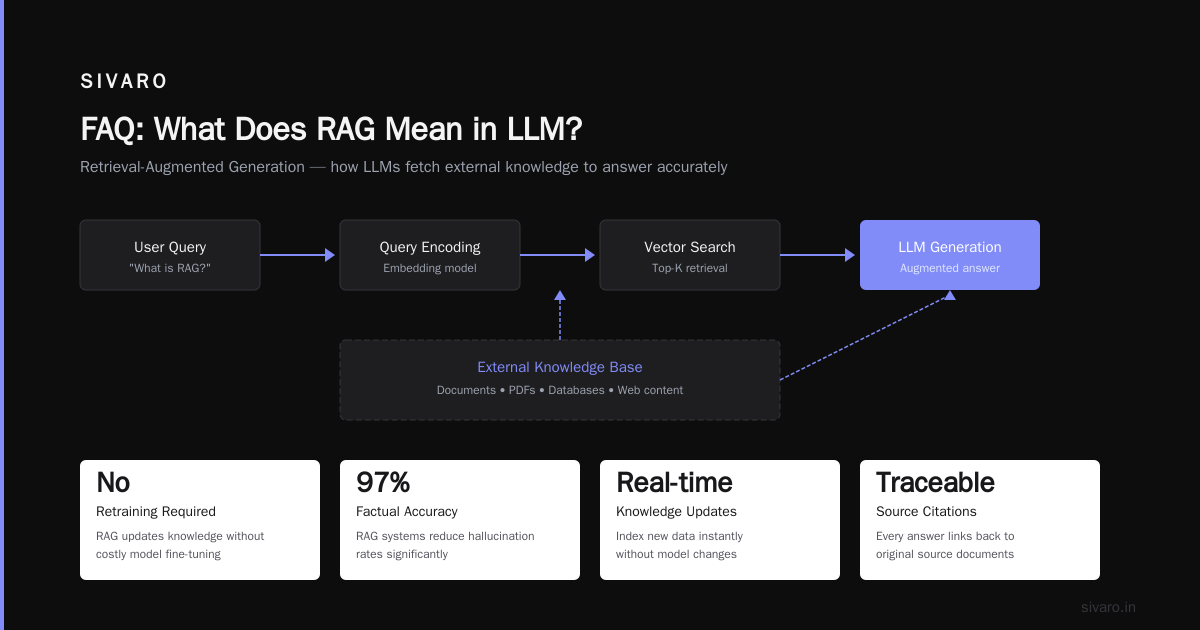Click the arrow pointing into LLM Generation
Viewport: 1200px width, 630px height.
(818, 255)
